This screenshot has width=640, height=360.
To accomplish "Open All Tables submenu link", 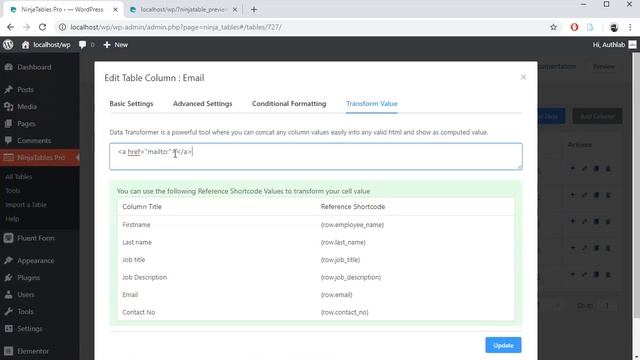I will pos(19,177).
